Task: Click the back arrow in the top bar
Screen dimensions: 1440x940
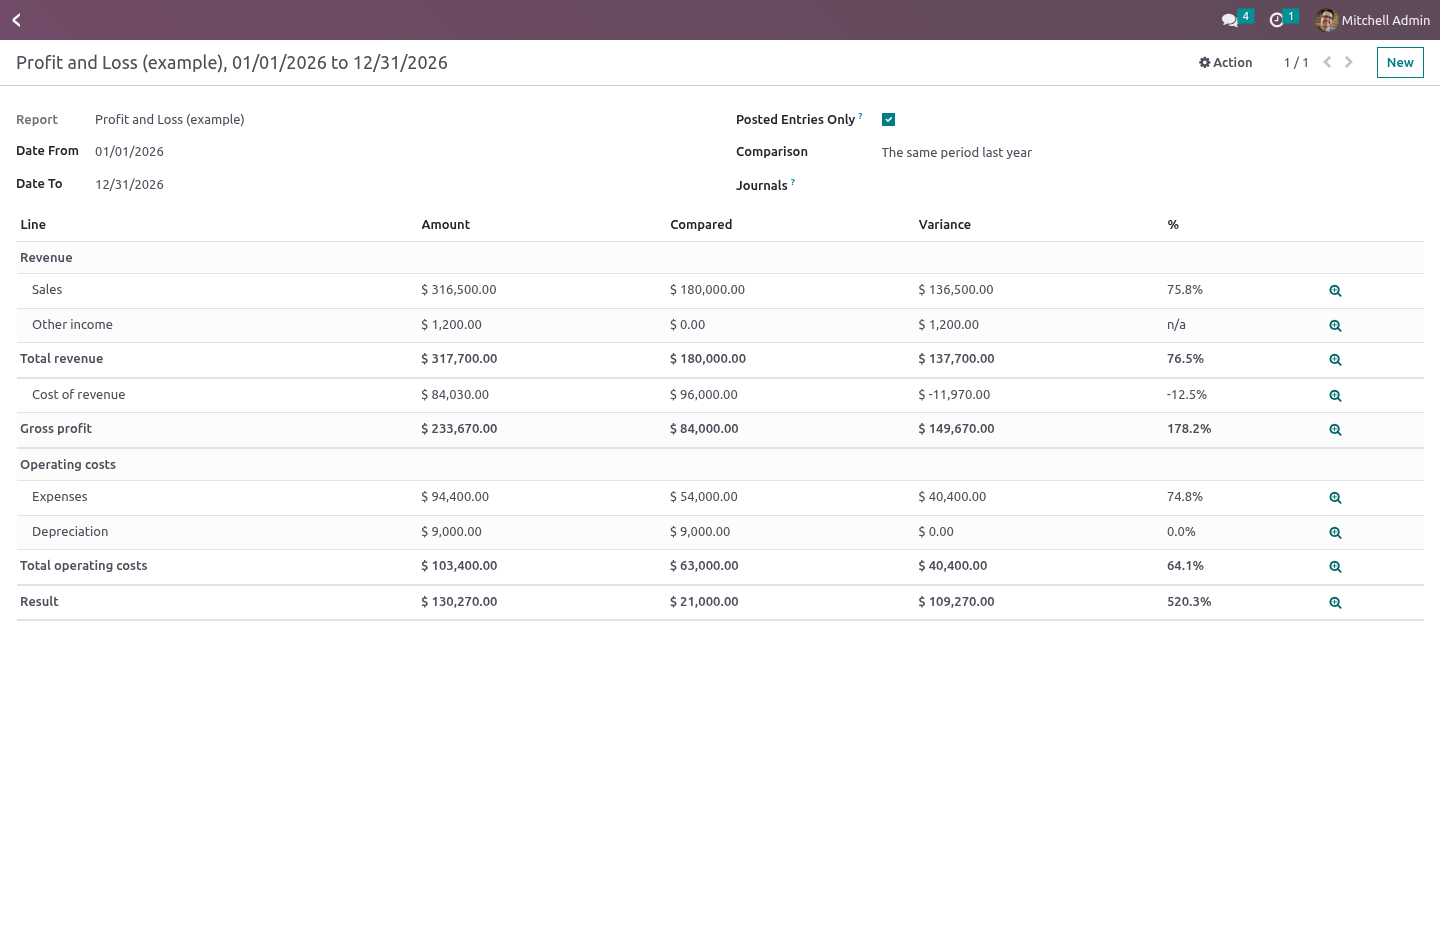Action: 17,20
